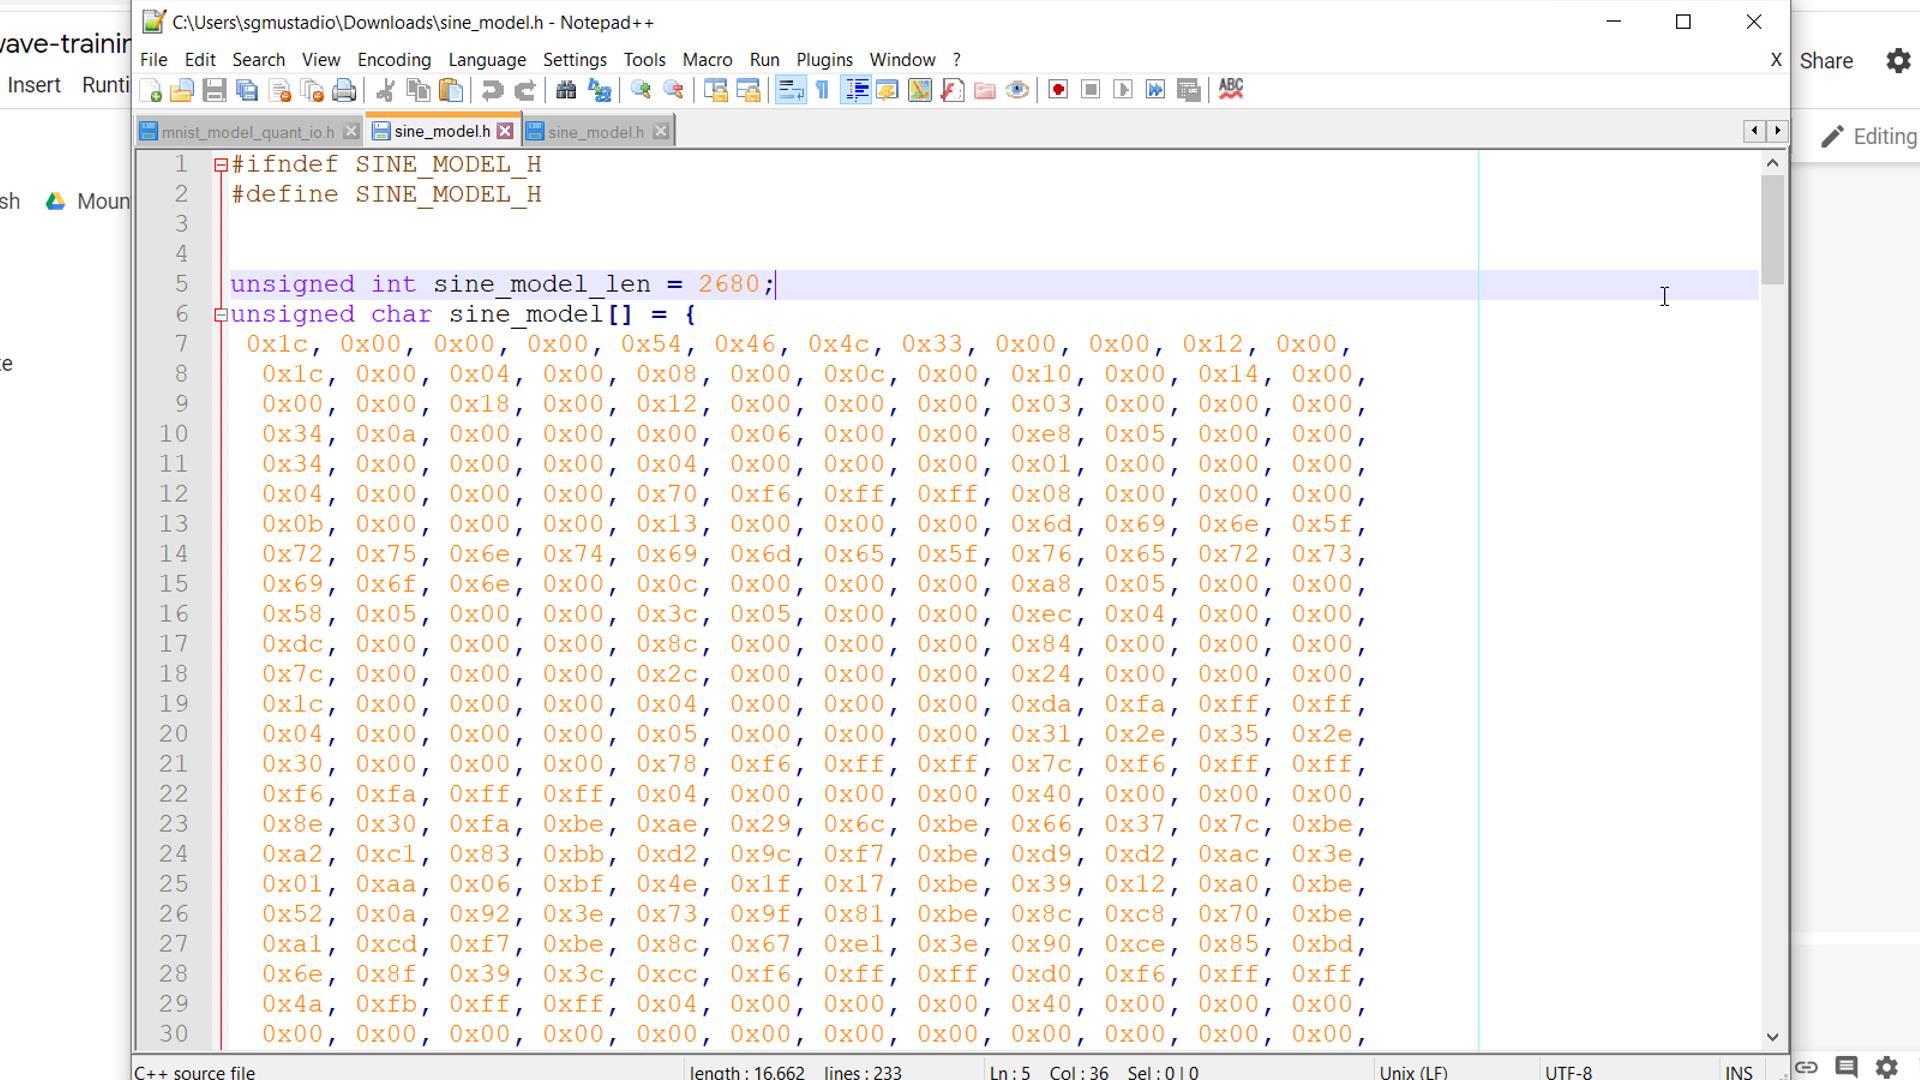Click the Close document toolbar icon

click(280, 91)
